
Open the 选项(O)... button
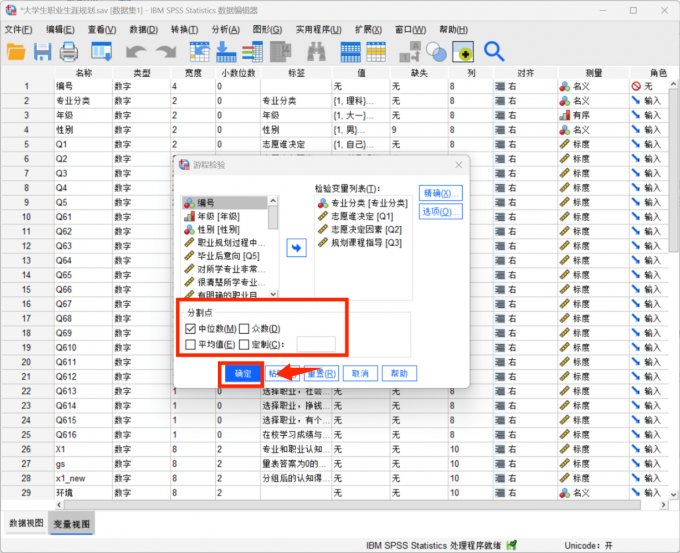tap(441, 212)
